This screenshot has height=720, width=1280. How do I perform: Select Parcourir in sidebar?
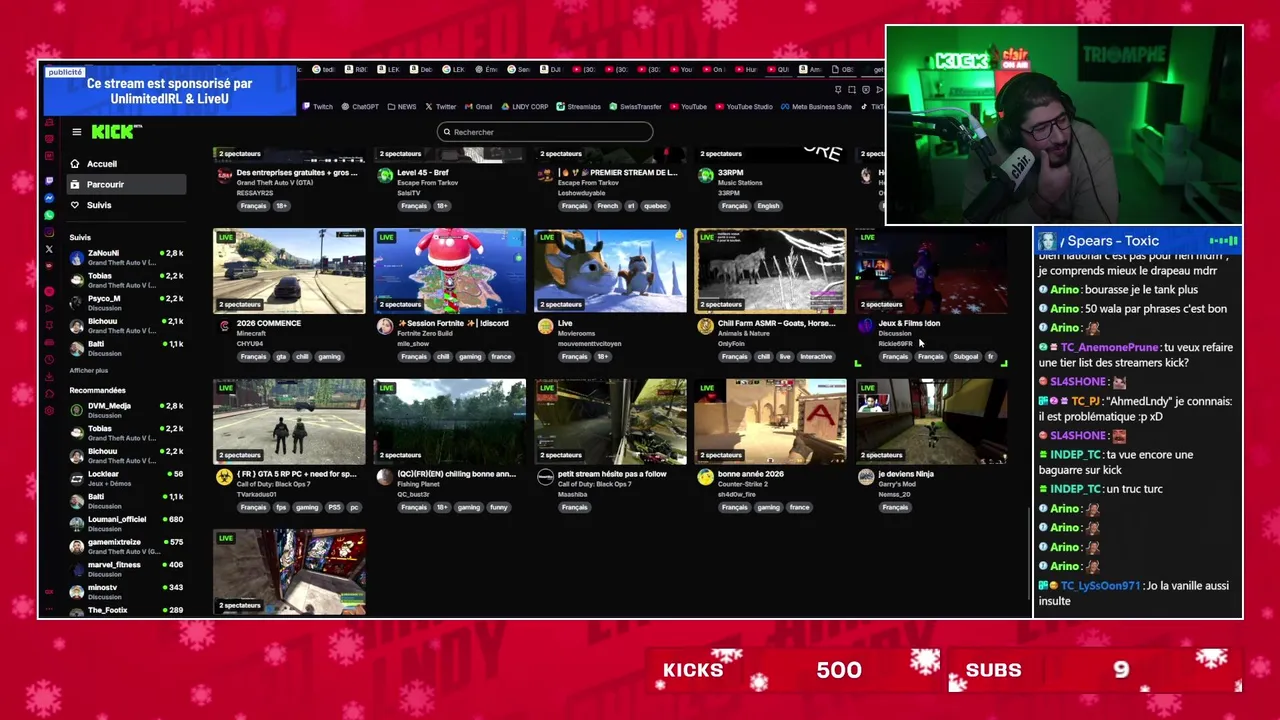click(126, 184)
